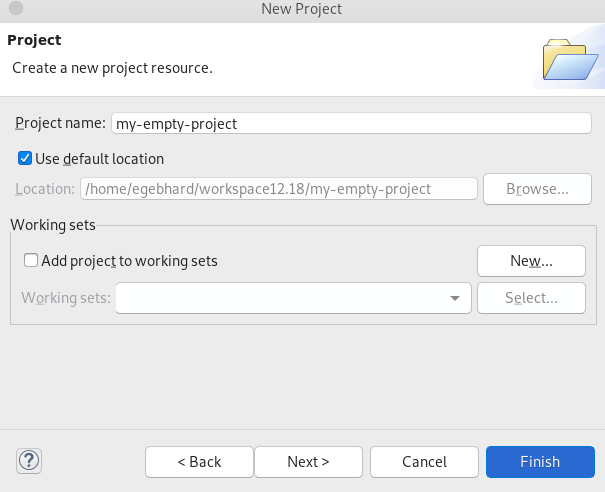Click the help question mark icon
This screenshot has height=492, width=605.
point(29,461)
